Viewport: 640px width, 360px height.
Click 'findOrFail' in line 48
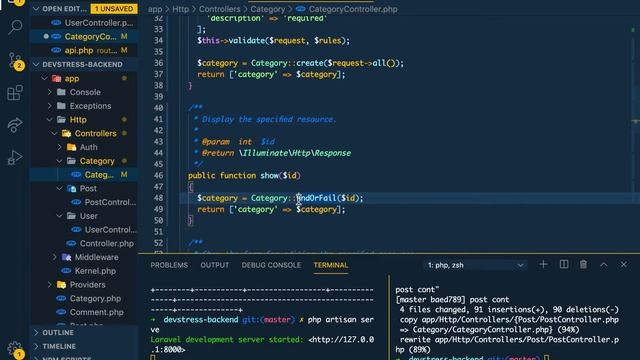pos(316,198)
